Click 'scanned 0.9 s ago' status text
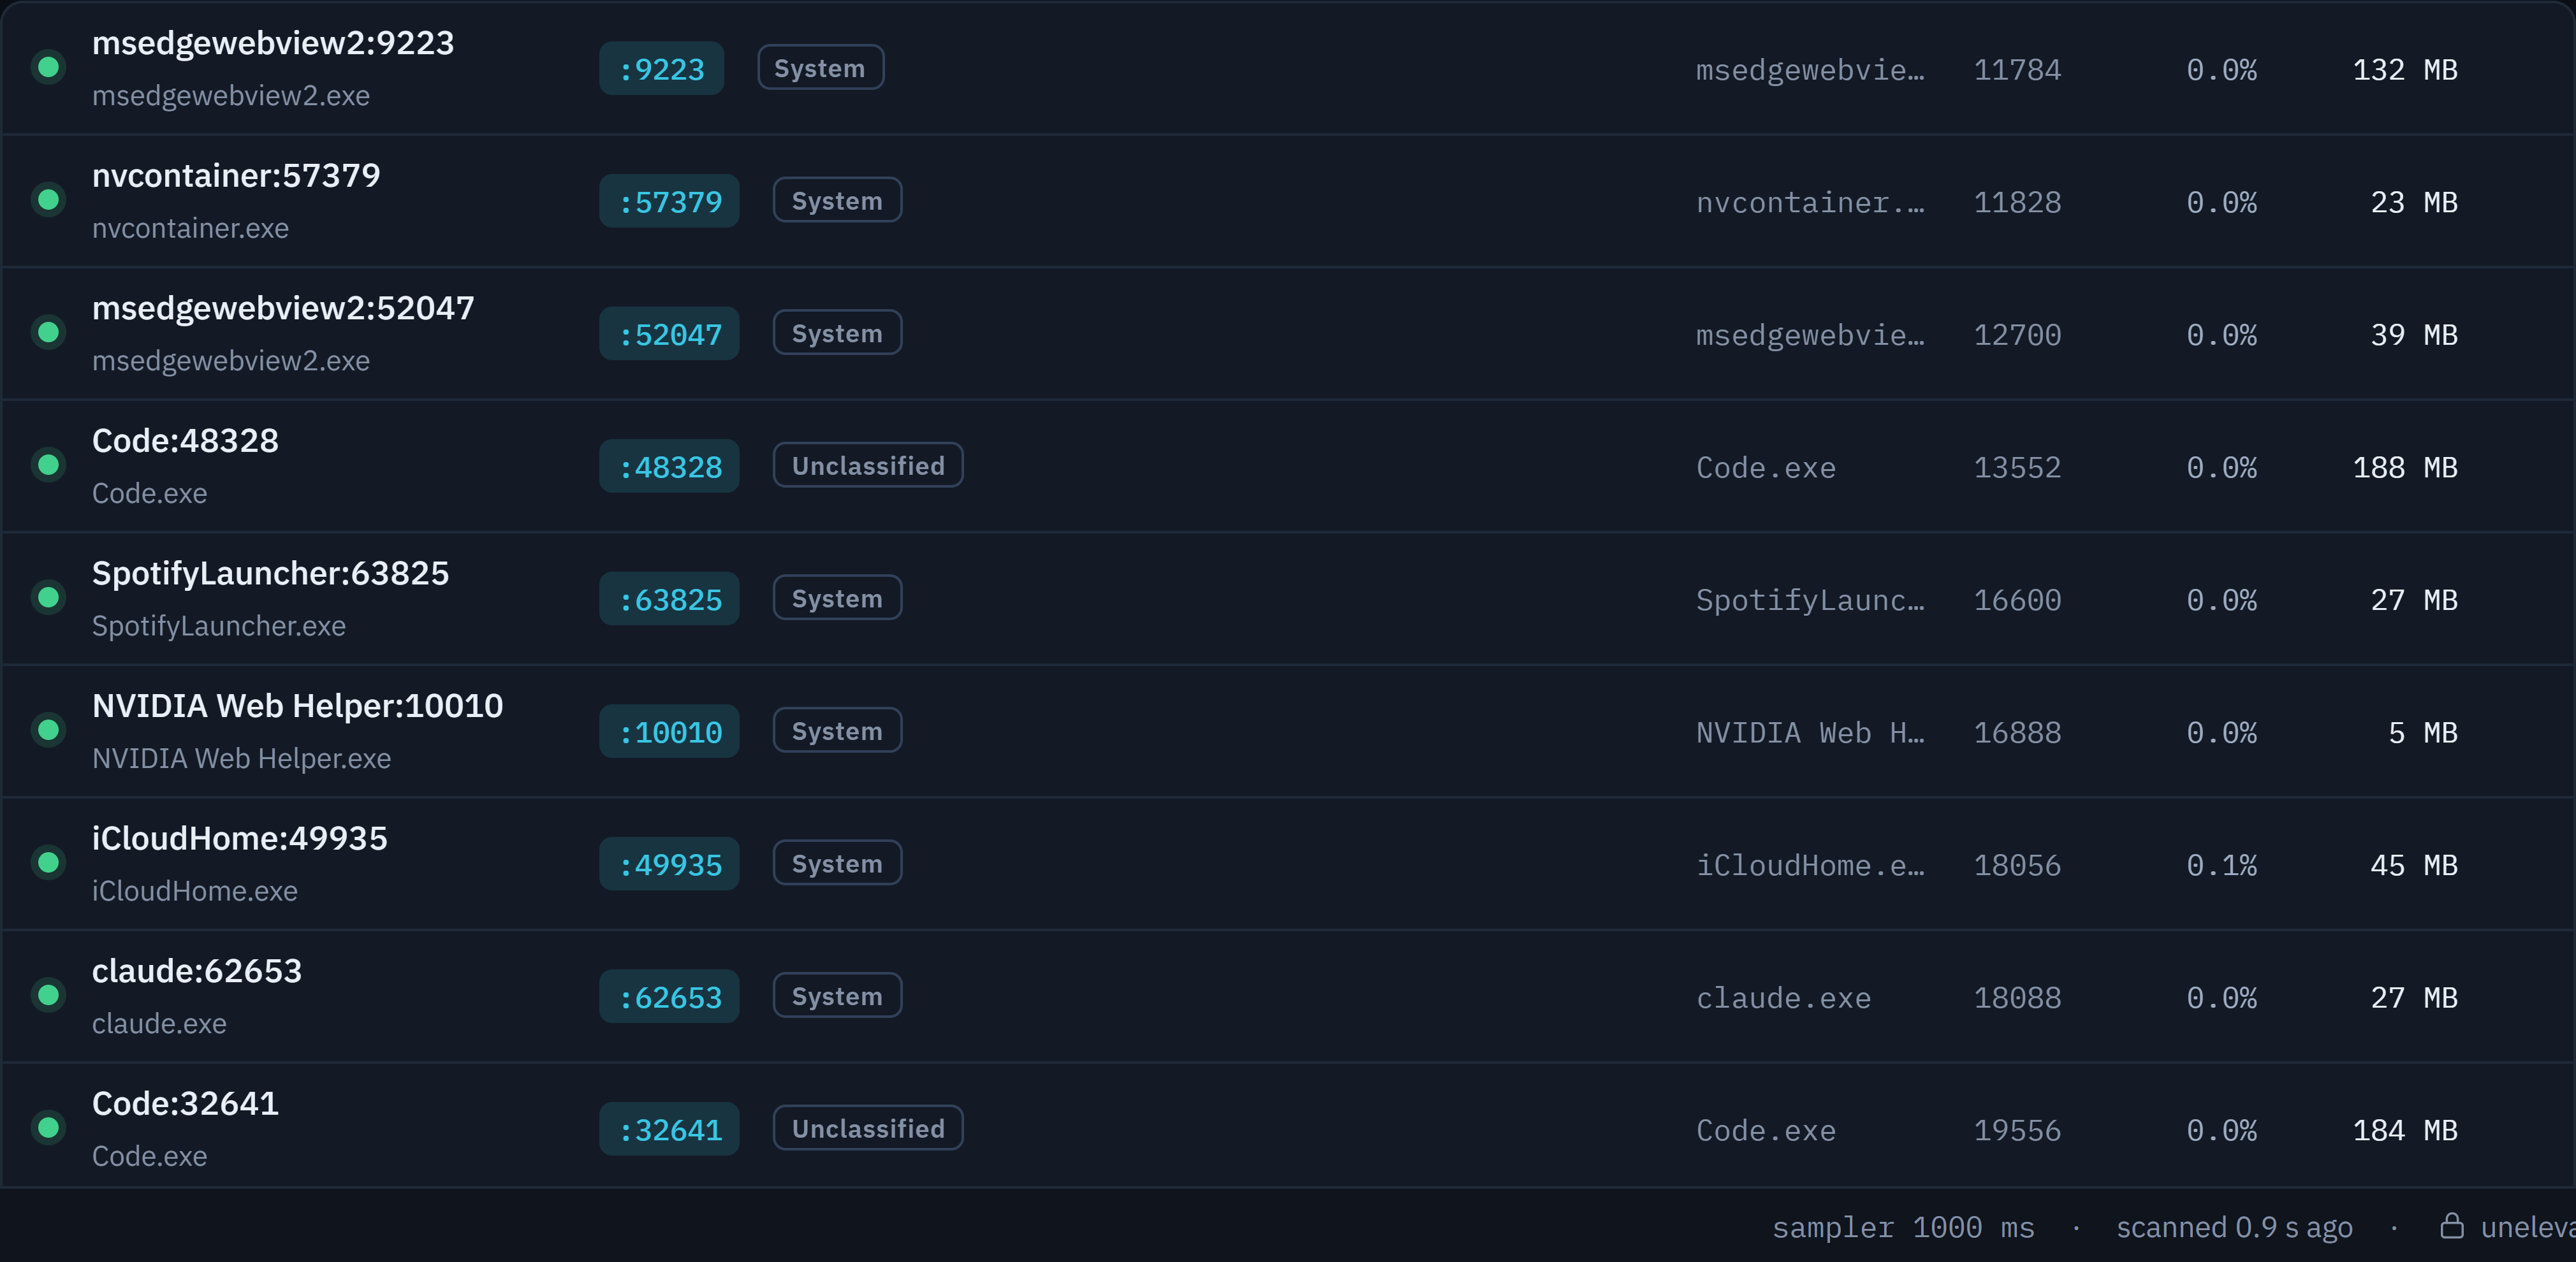 coord(2234,1227)
